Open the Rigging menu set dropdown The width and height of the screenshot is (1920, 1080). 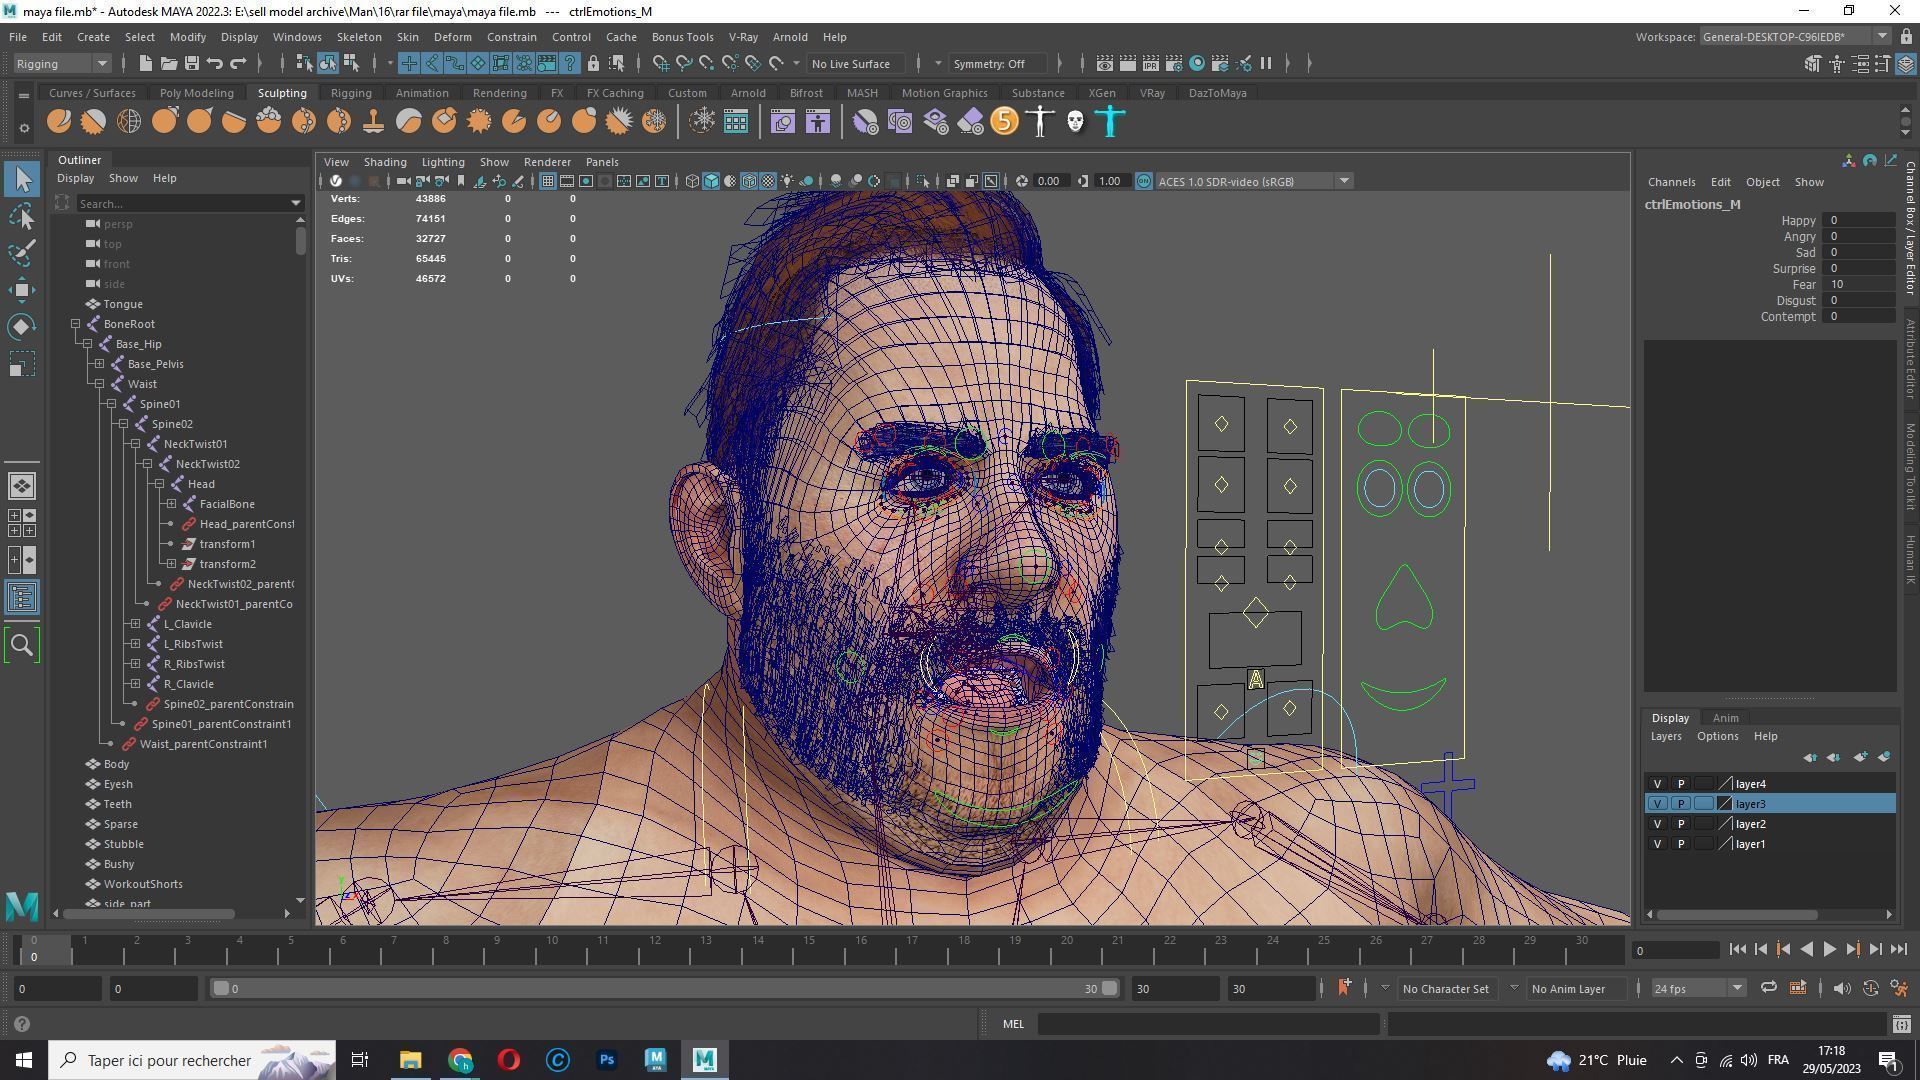[x=62, y=63]
